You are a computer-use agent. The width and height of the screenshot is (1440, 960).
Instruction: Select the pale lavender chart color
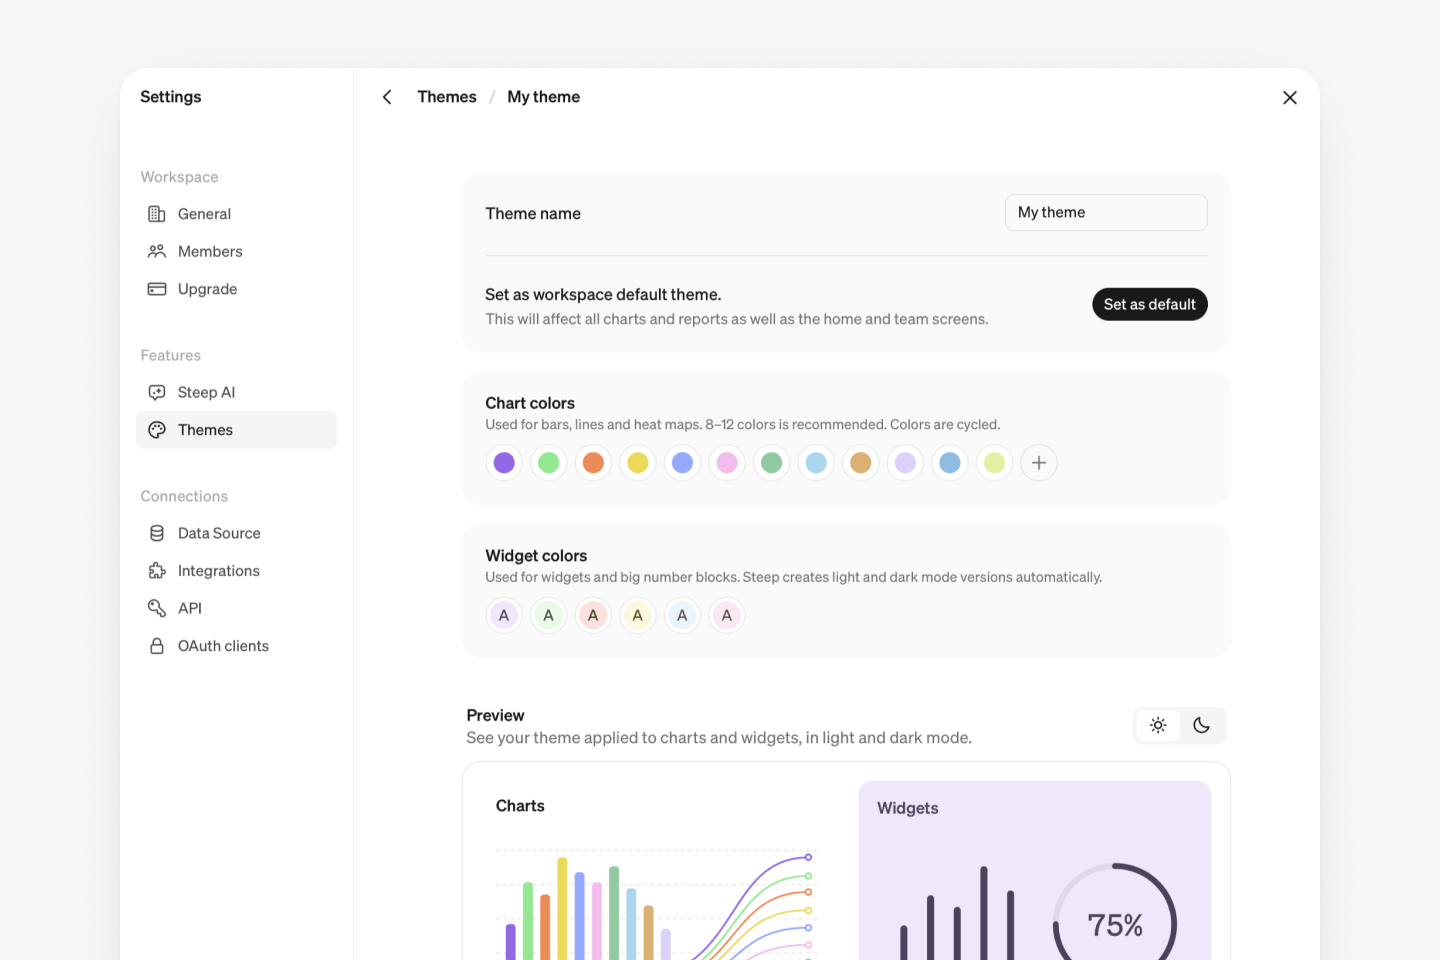[x=905, y=463]
